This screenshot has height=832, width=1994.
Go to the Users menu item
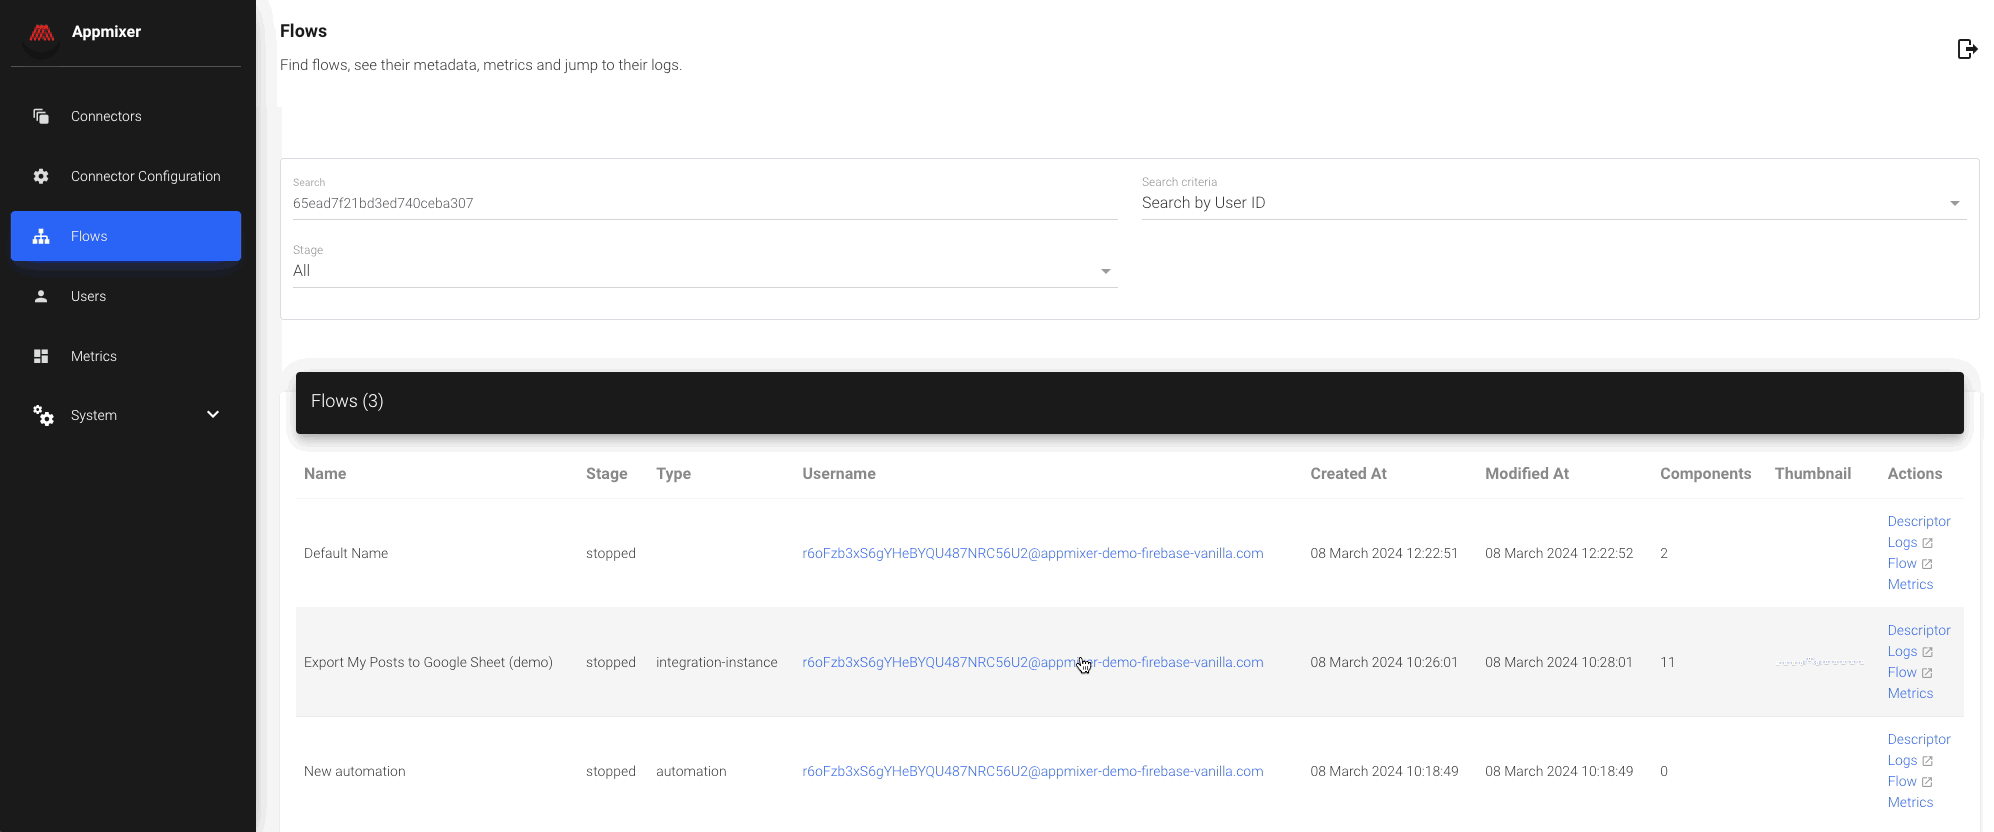click(x=88, y=296)
